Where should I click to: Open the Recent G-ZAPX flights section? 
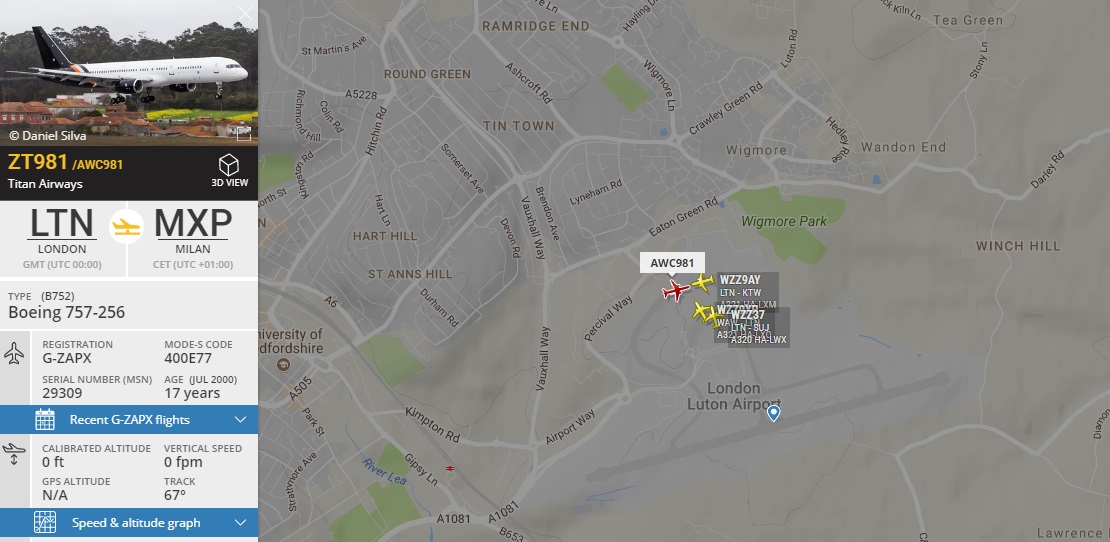(x=129, y=420)
